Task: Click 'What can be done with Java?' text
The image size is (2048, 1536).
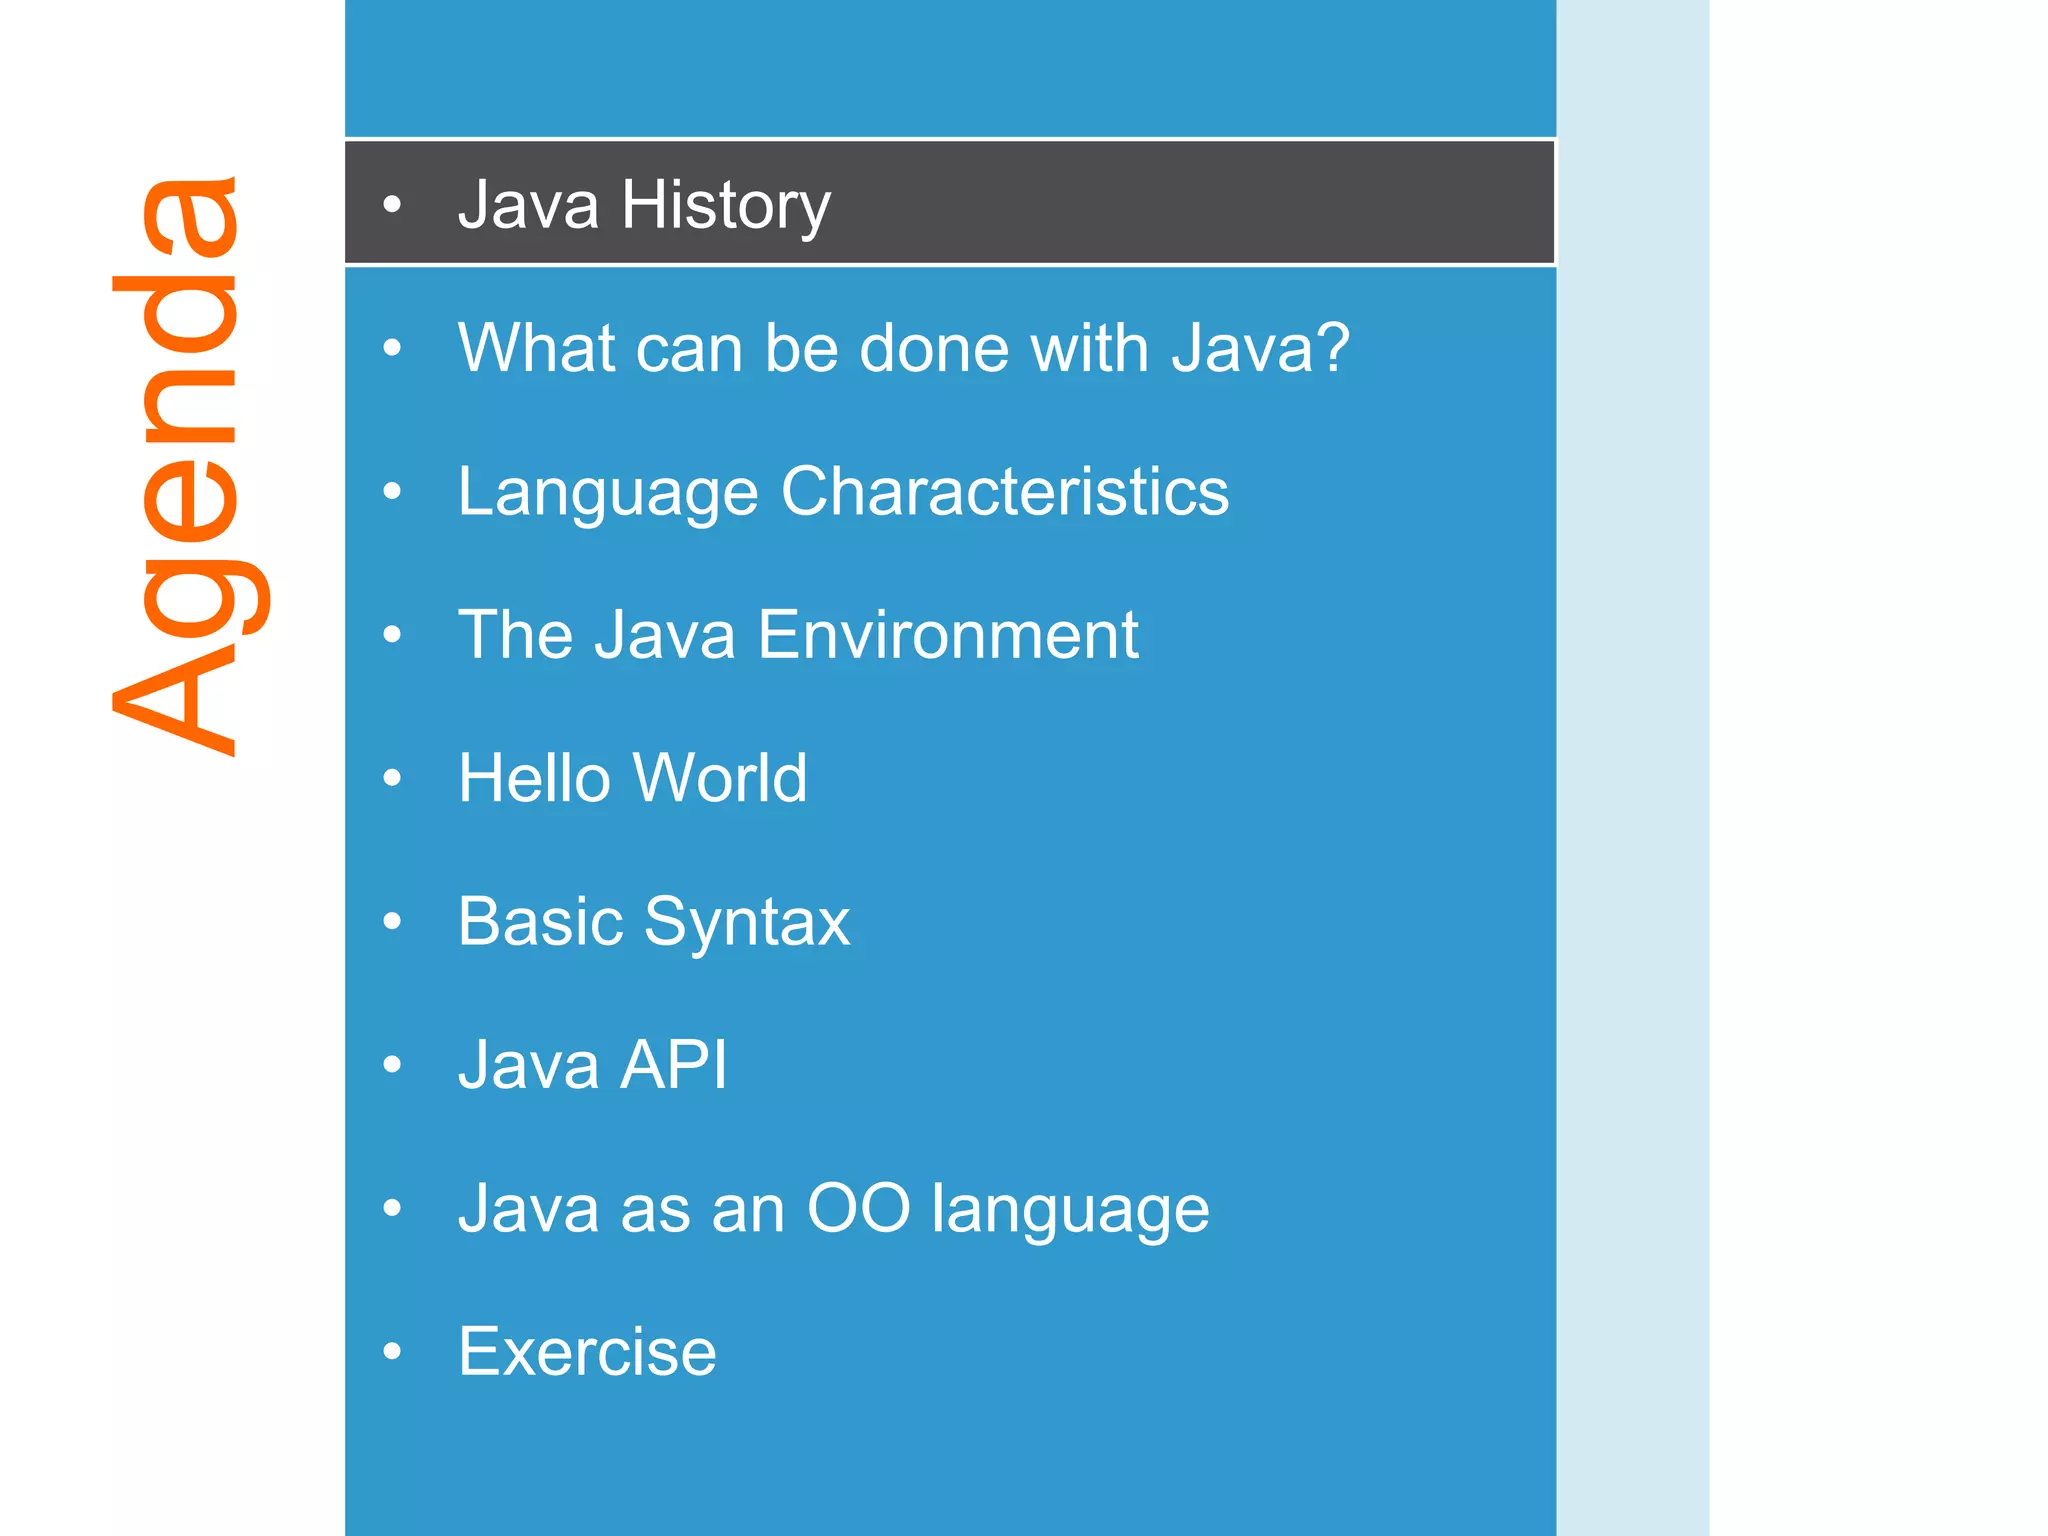Action: click(904, 347)
